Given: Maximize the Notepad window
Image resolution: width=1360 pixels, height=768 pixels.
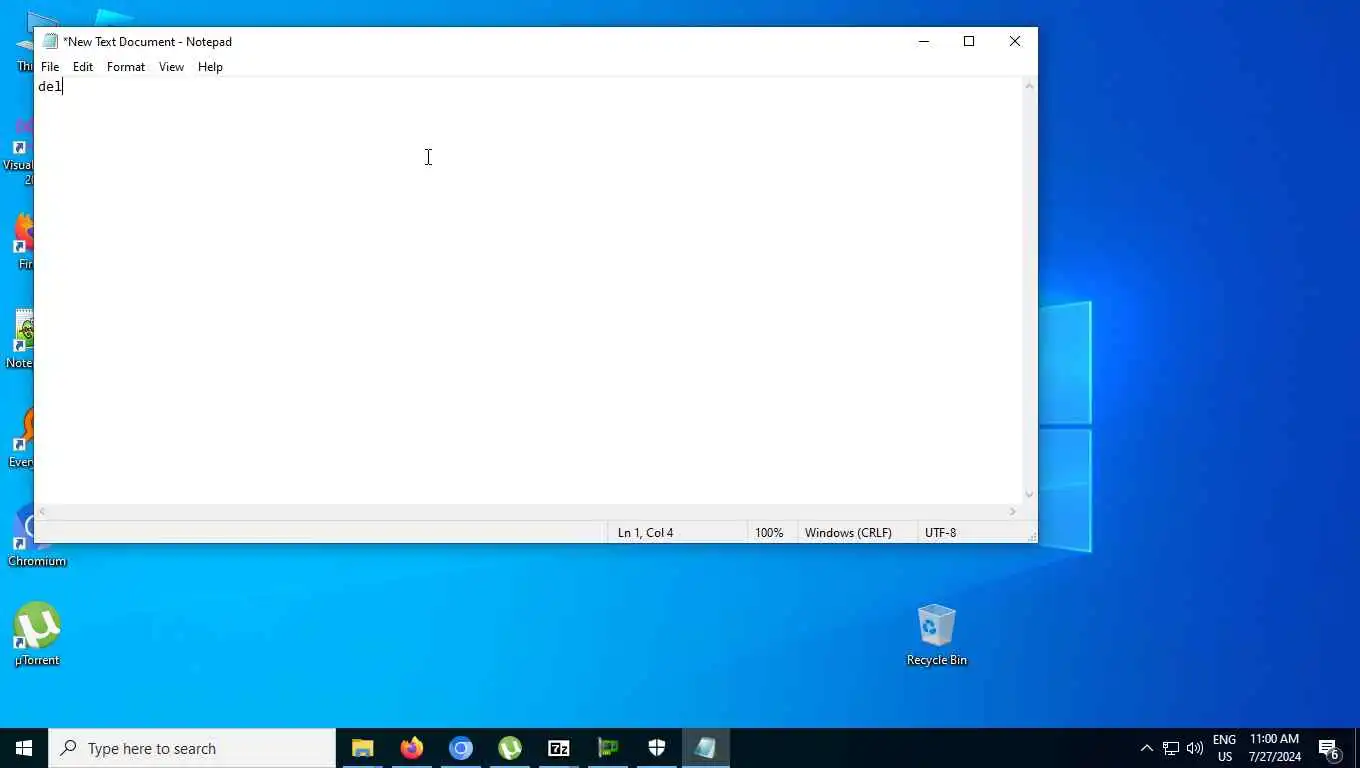Looking at the screenshot, I should tap(969, 41).
